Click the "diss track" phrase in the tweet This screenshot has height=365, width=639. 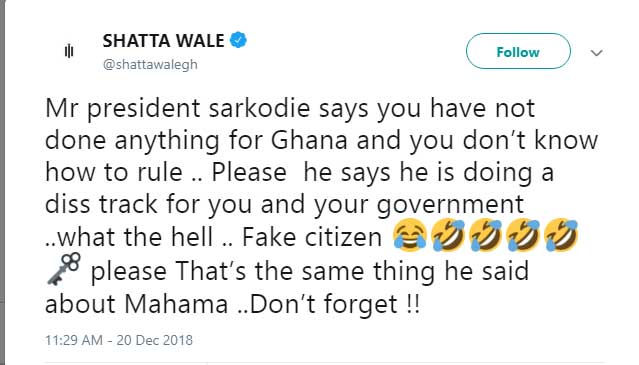coord(101,205)
